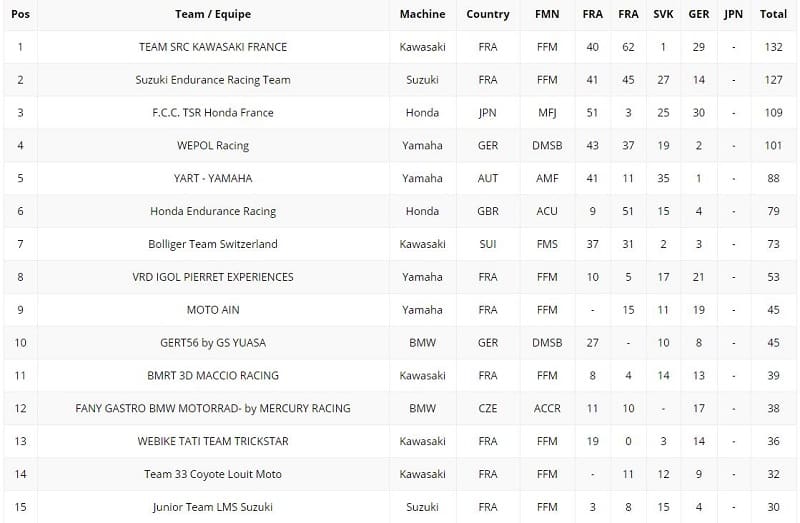This screenshot has height=523, width=800.
Task: Open Junior Team LMS Suzuki entry
Action: [212, 507]
